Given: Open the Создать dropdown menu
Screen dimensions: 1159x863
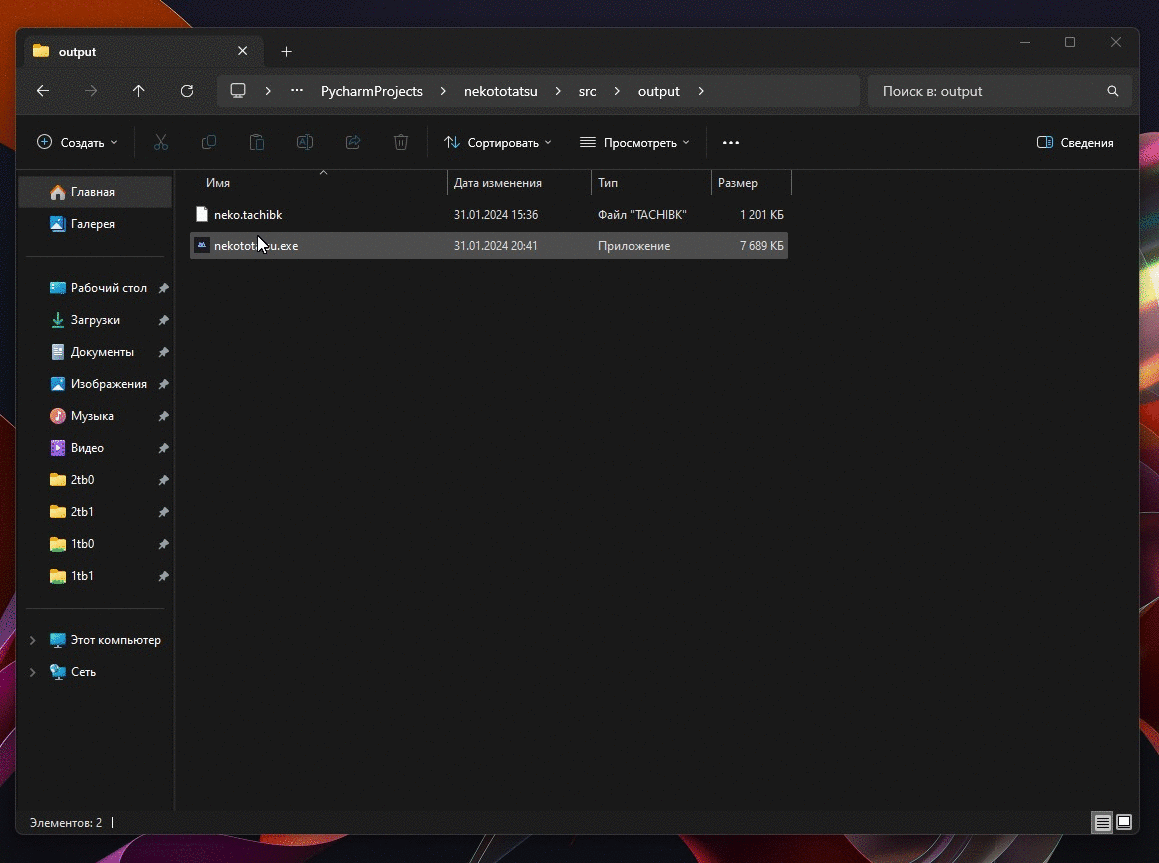Looking at the screenshot, I should click(x=77, y=143).
